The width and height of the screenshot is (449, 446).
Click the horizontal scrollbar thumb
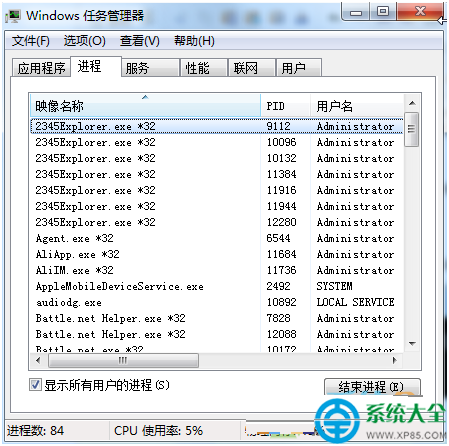(123, 361)
